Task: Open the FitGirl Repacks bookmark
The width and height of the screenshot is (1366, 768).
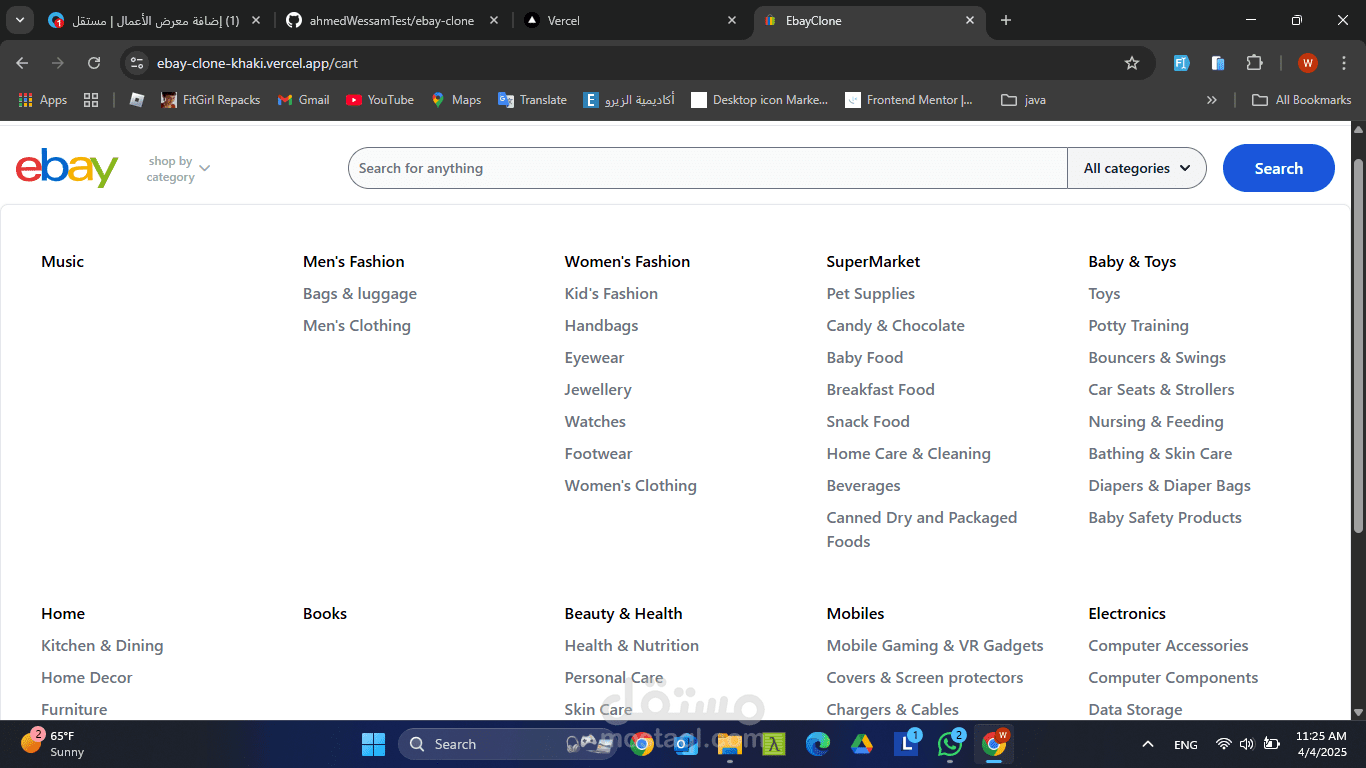Action: pos(210,100)
